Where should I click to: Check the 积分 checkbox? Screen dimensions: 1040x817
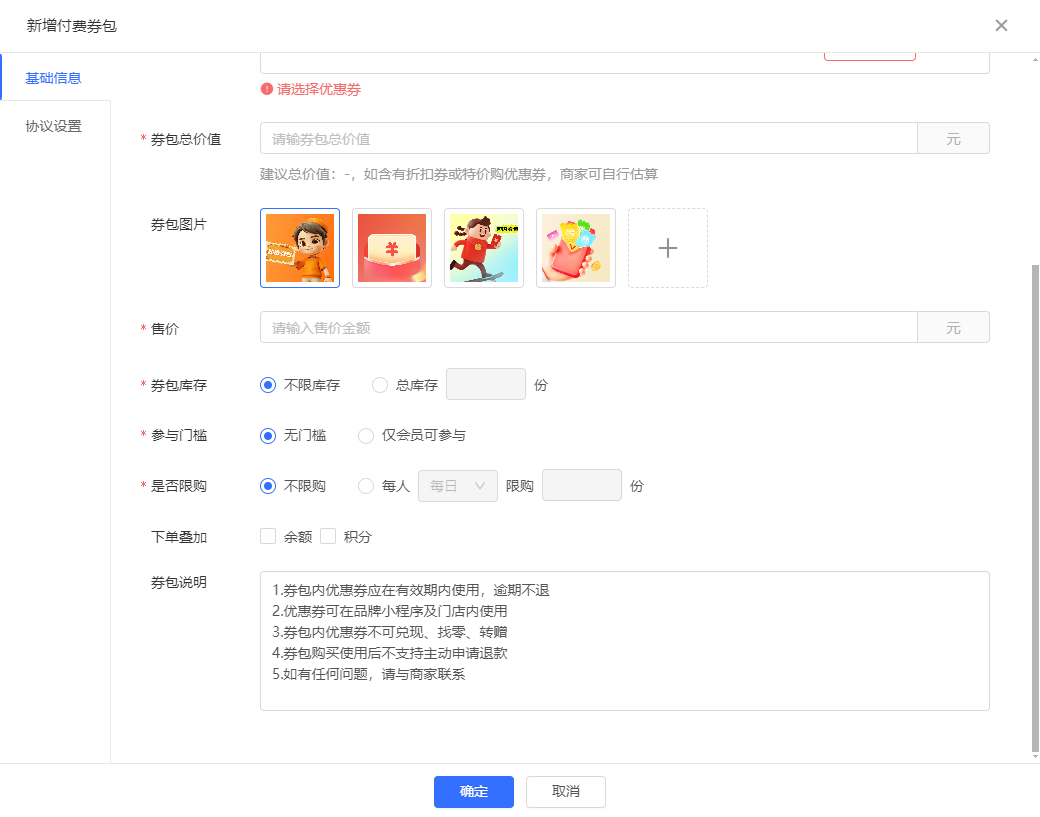click(x=328, y=537)
